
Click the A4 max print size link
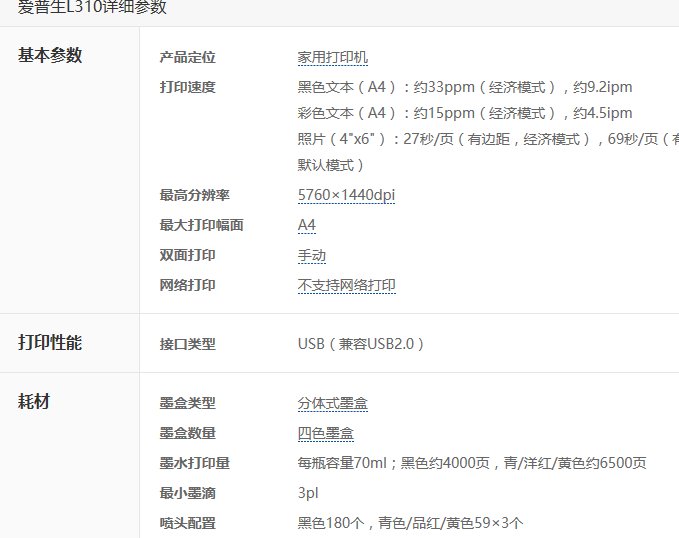click(307, 225)
